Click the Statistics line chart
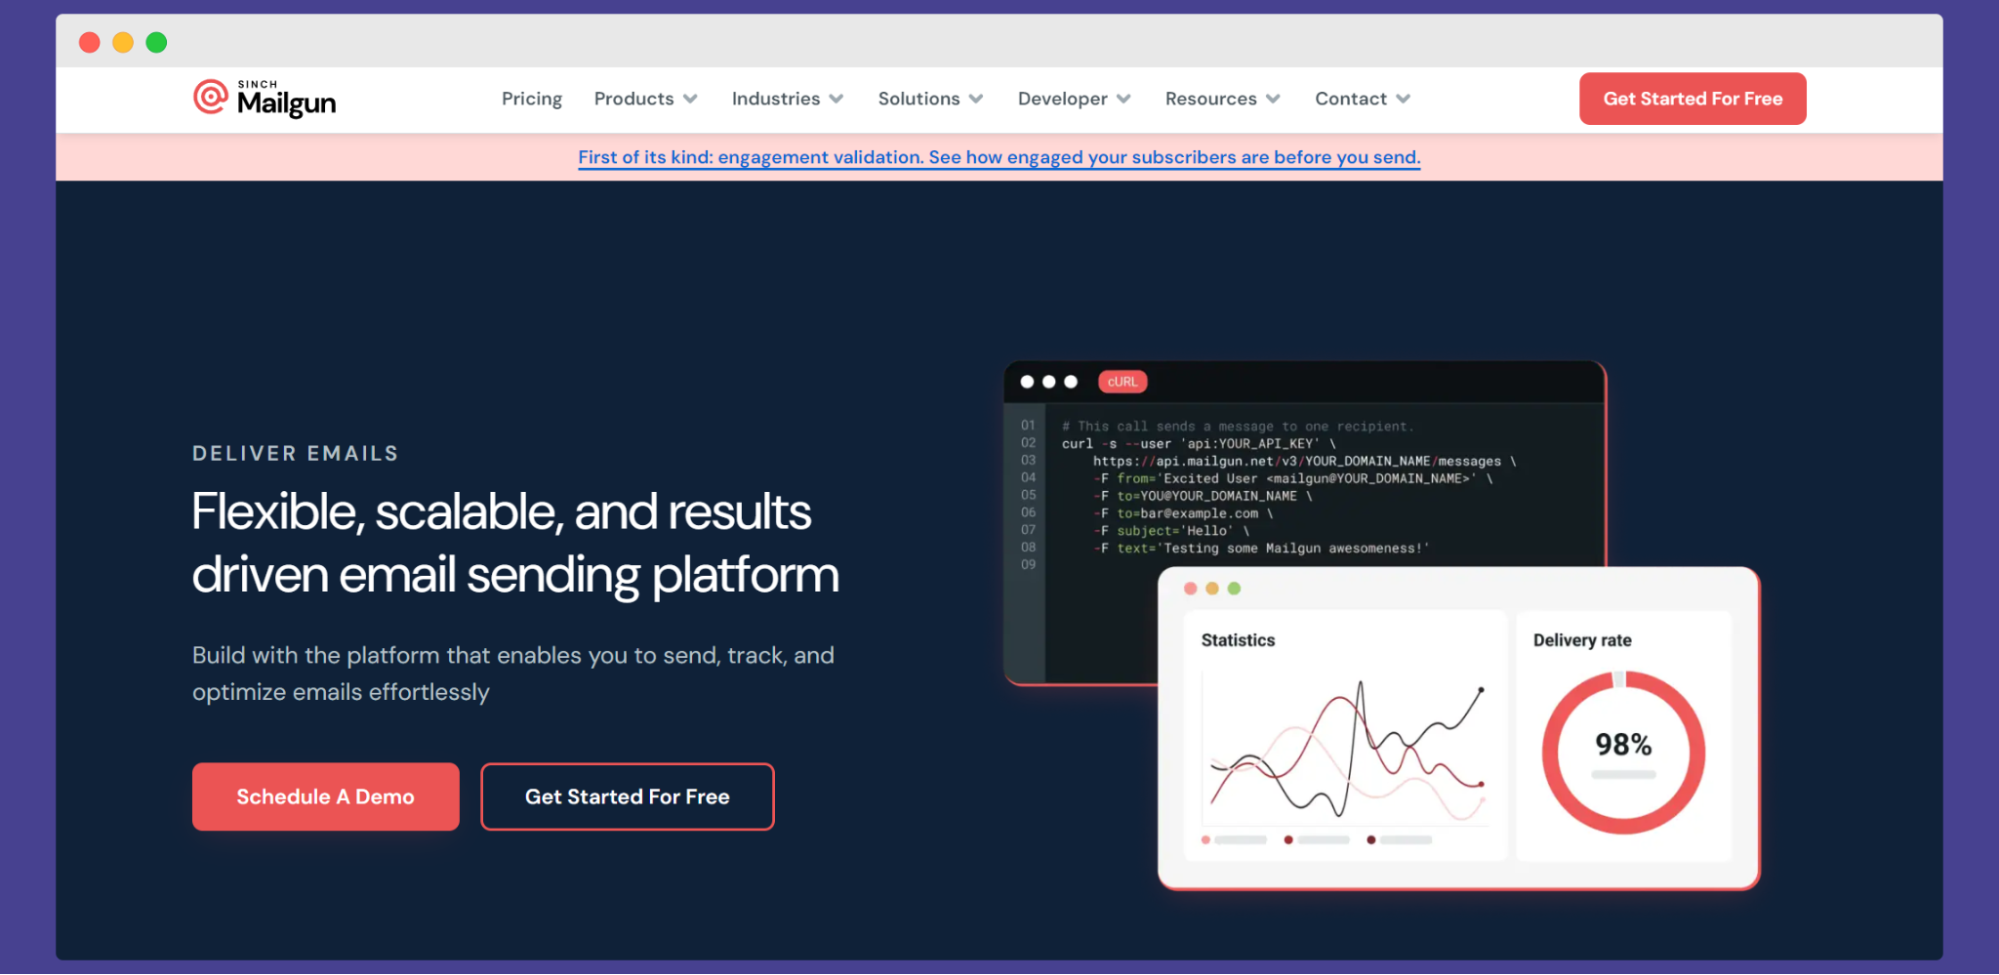 point(1345,750)
